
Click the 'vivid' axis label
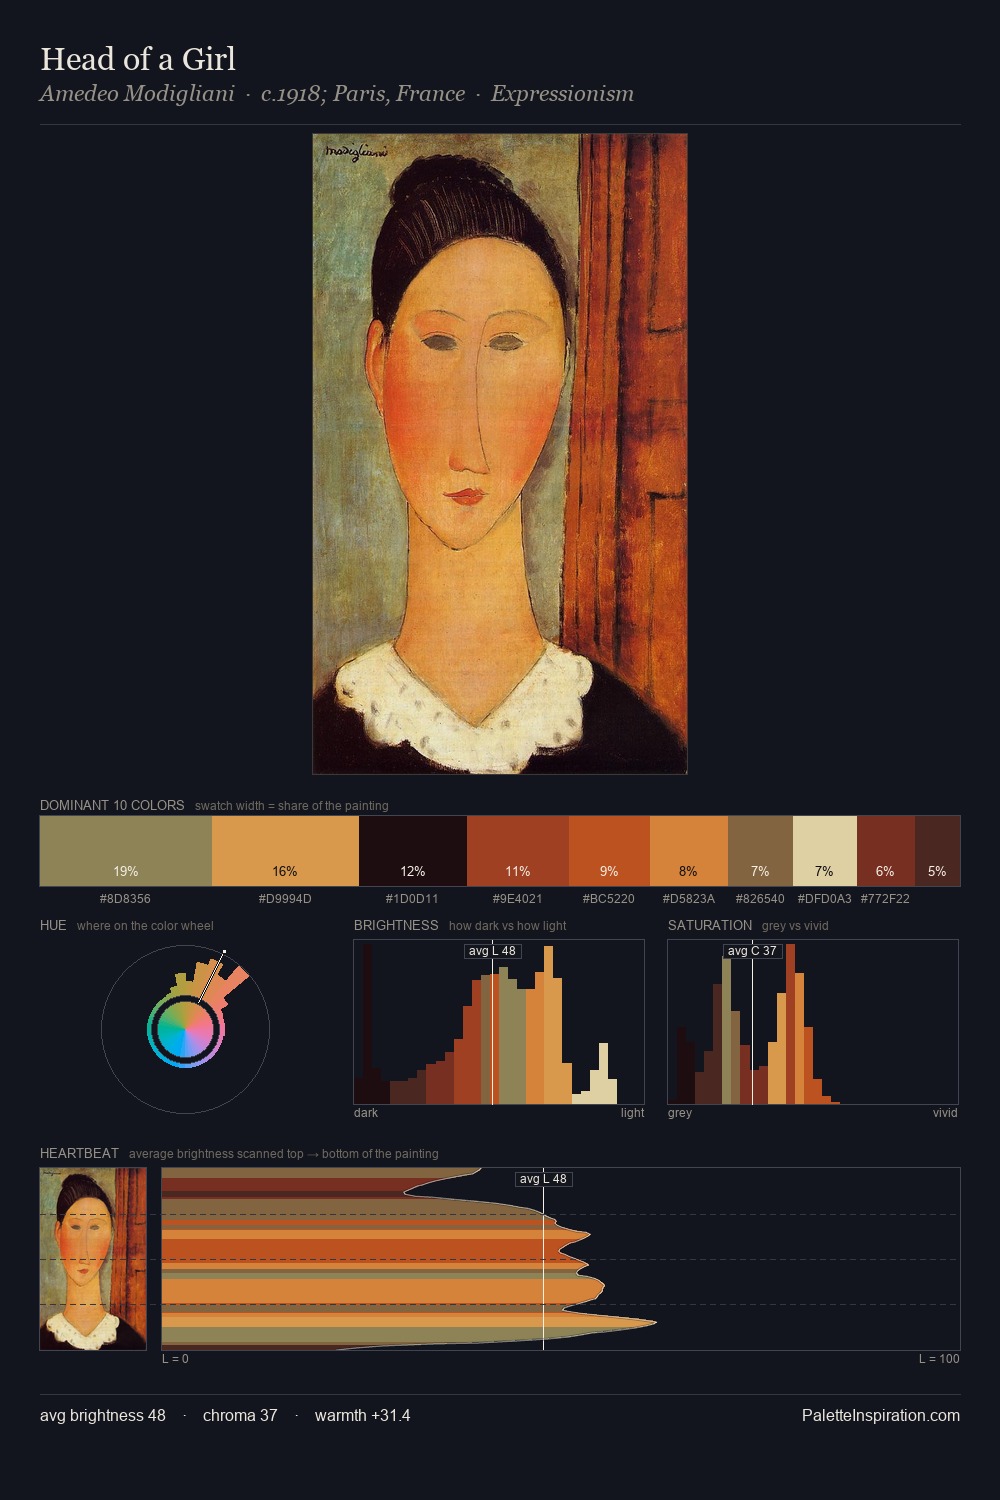click(945, 1113)
